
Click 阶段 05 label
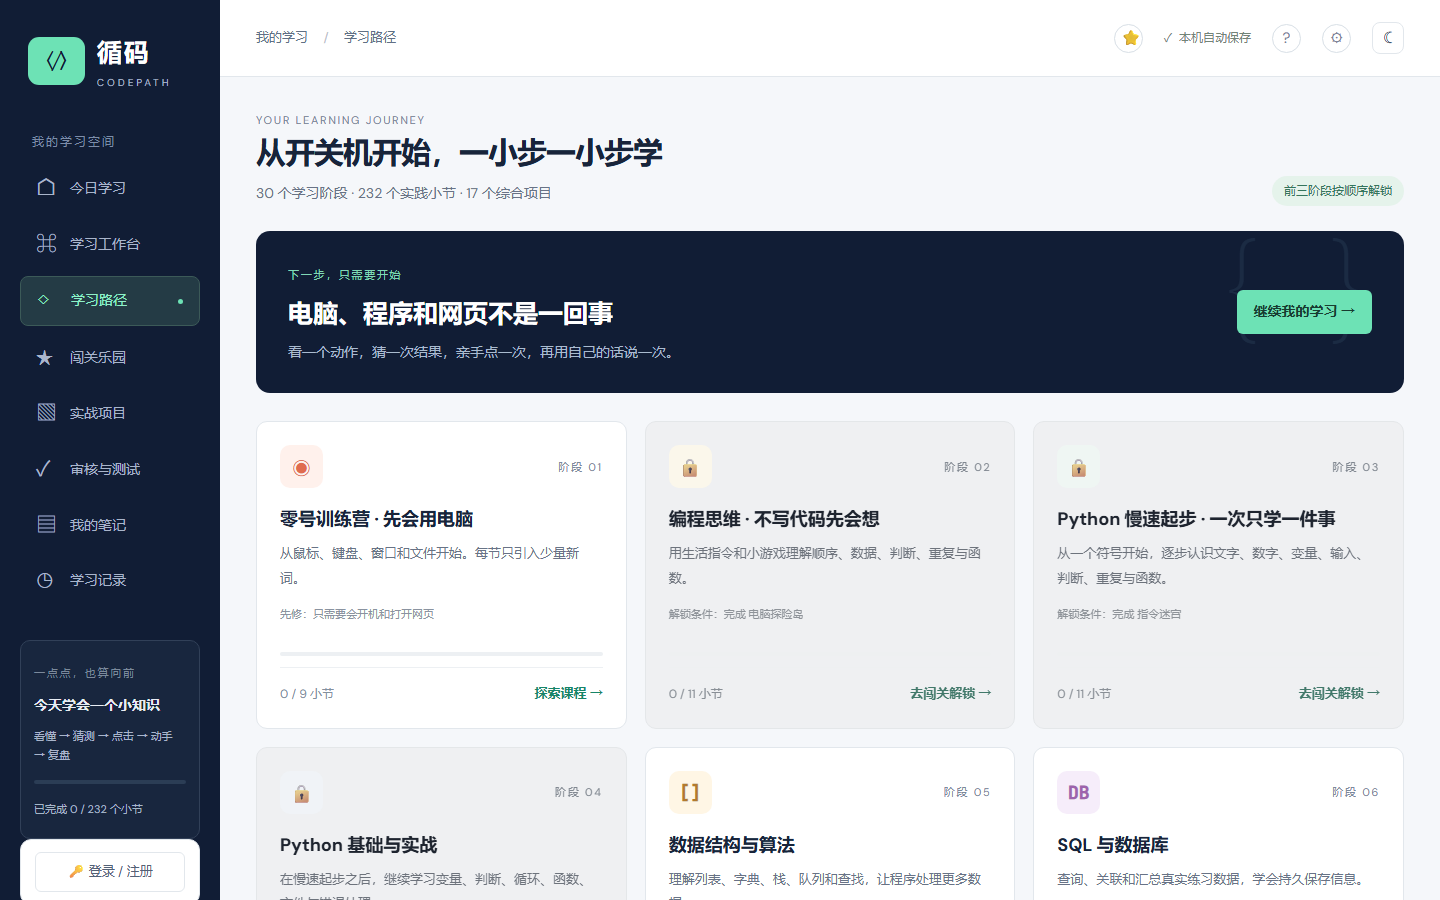click(967, 792)
